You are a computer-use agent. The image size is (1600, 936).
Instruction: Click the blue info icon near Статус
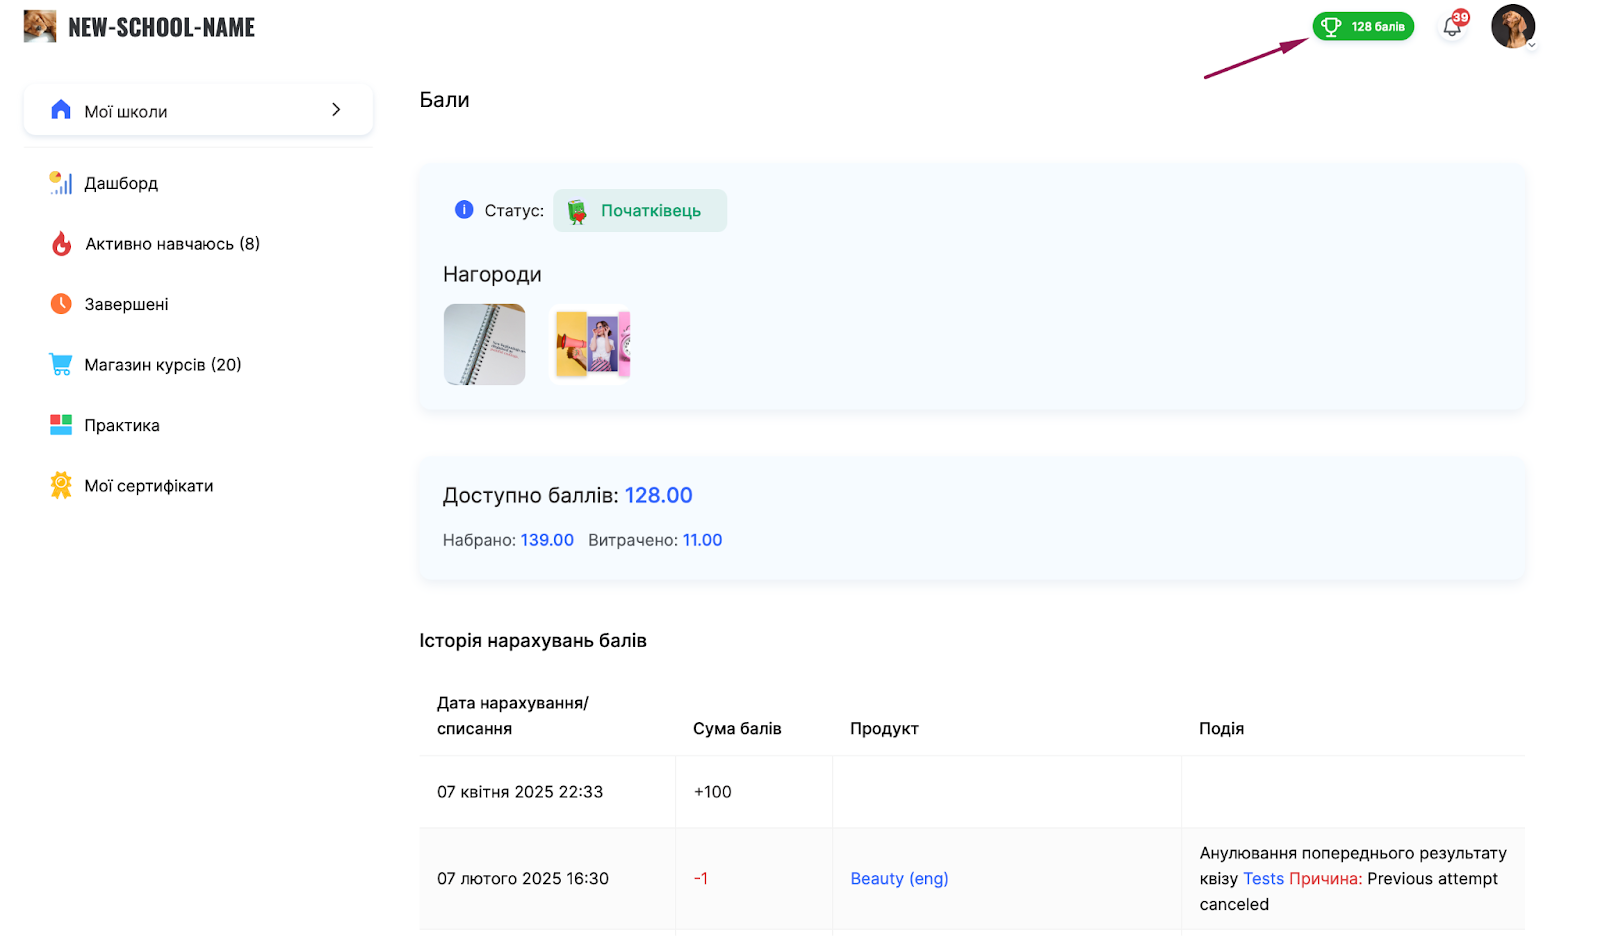[464, 210]
